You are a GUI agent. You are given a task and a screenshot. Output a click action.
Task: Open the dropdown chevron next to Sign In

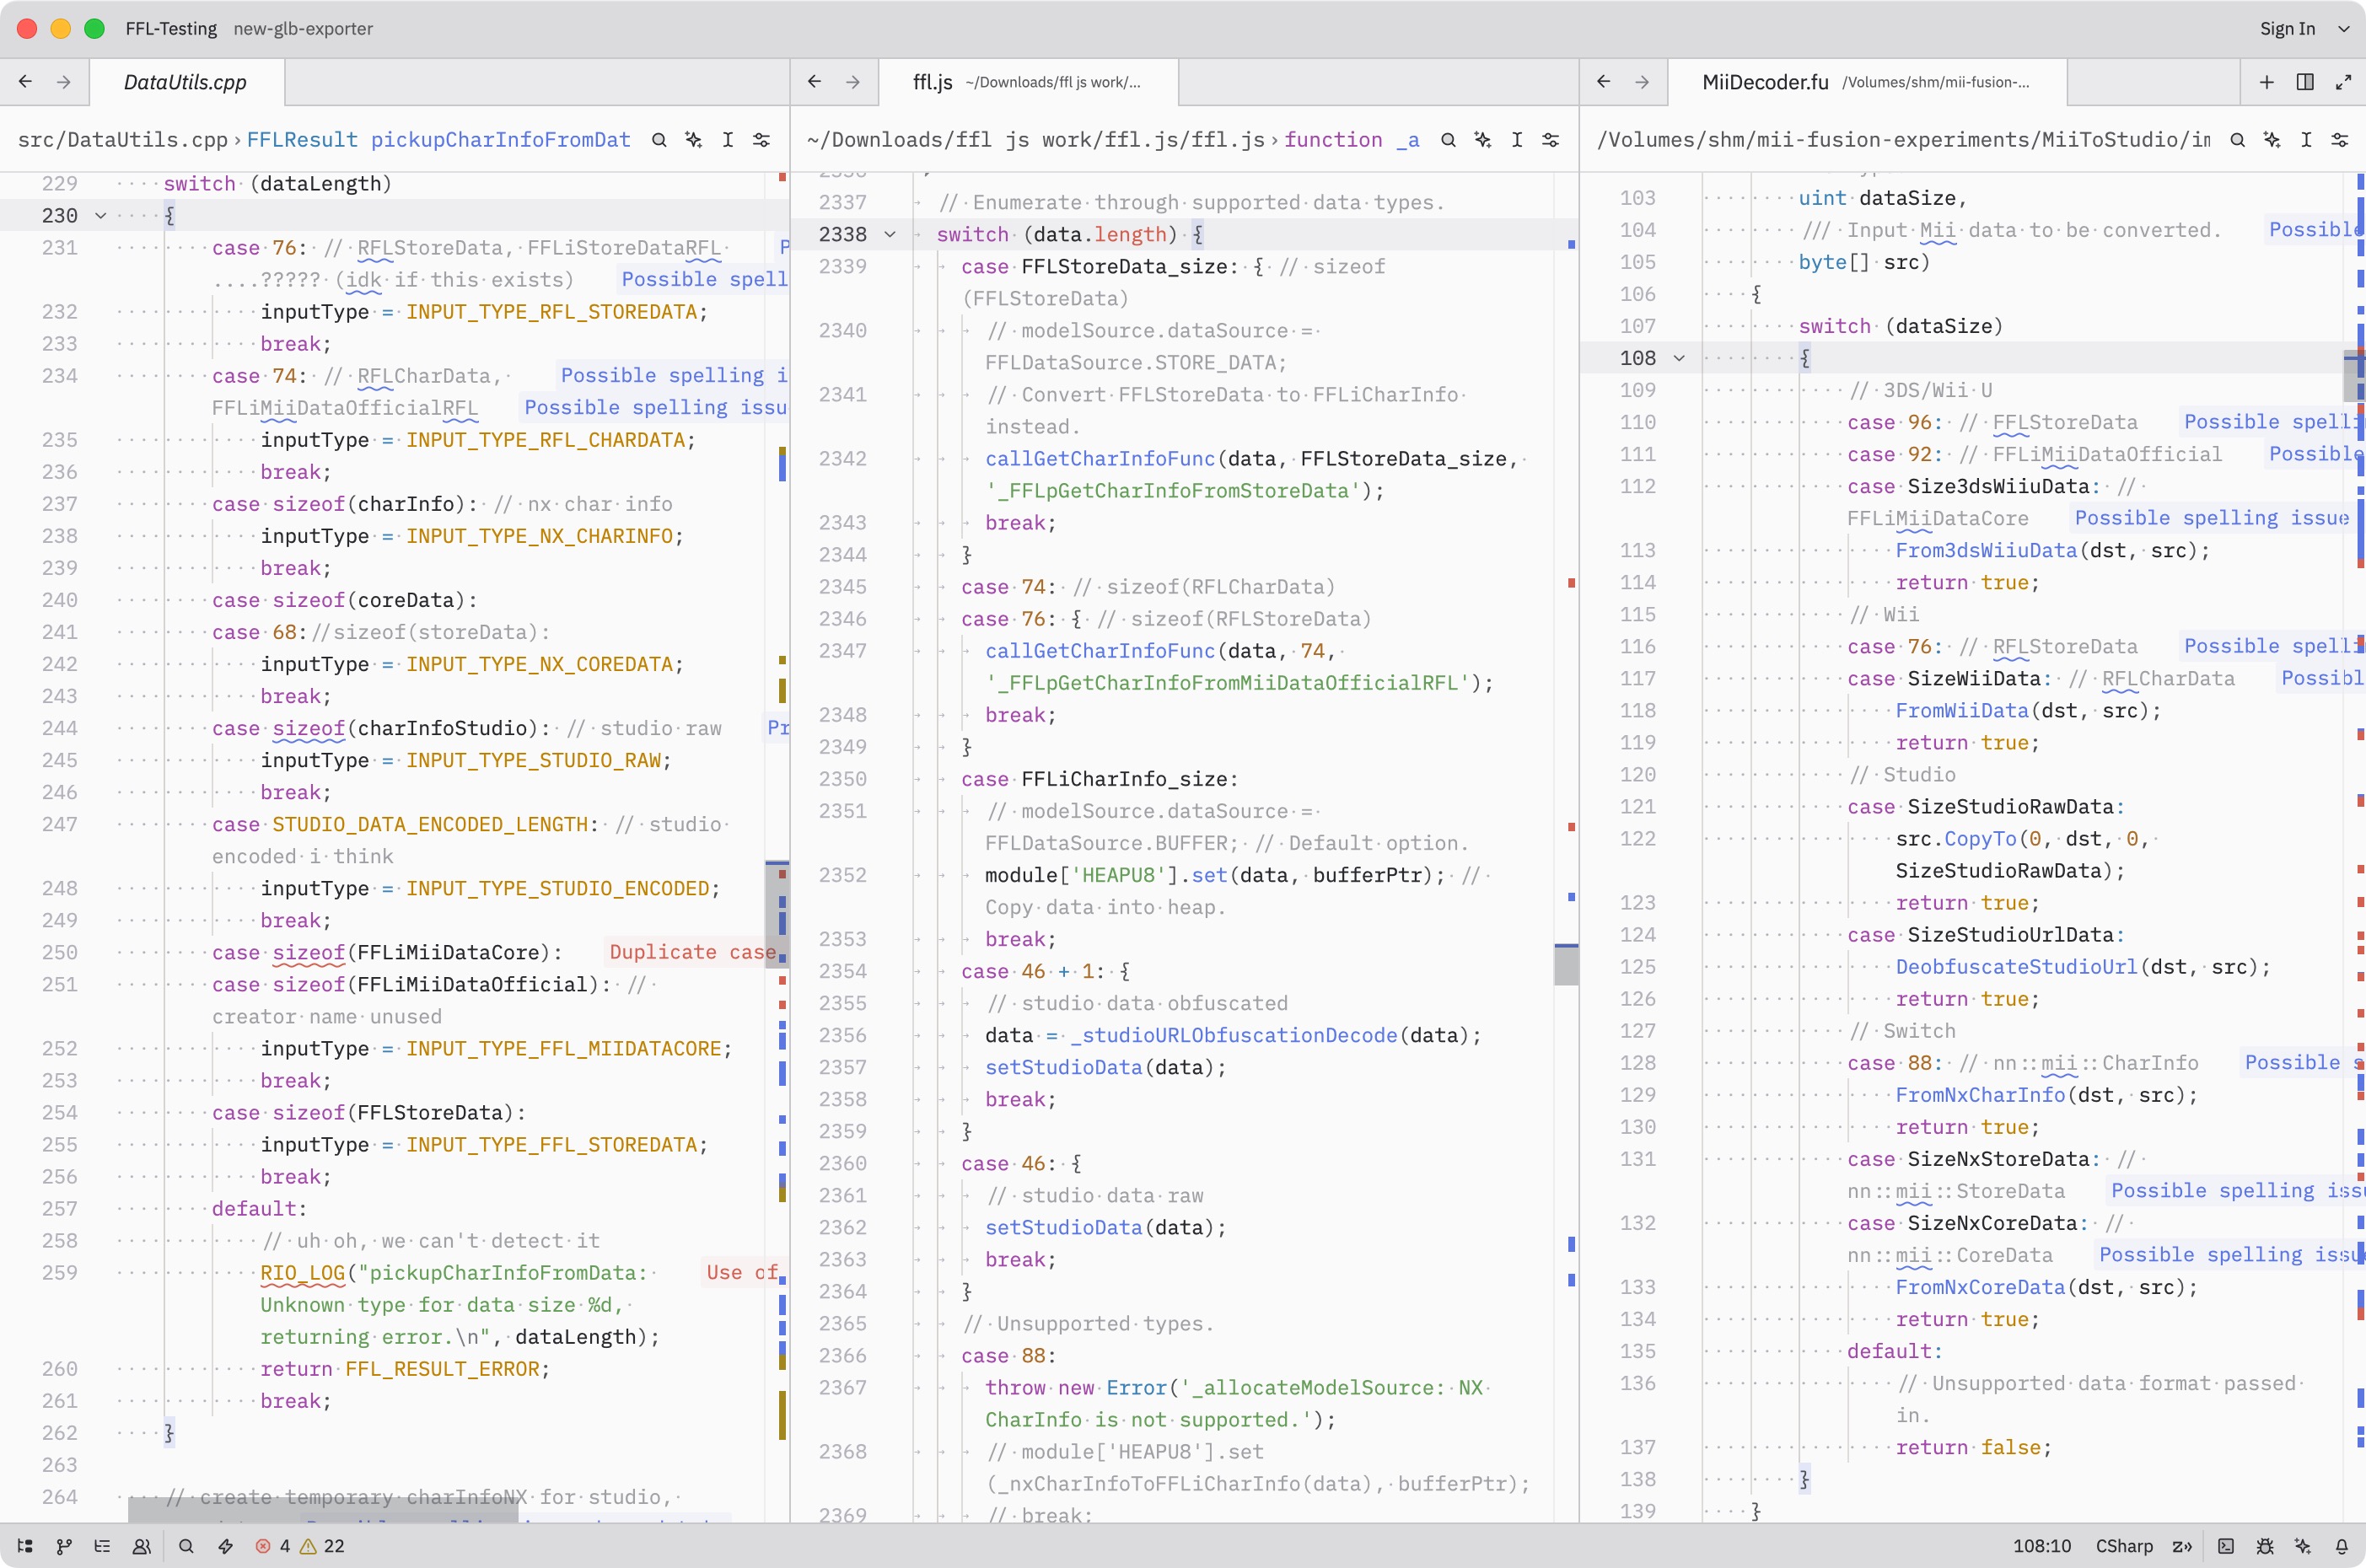(2343, 29)
